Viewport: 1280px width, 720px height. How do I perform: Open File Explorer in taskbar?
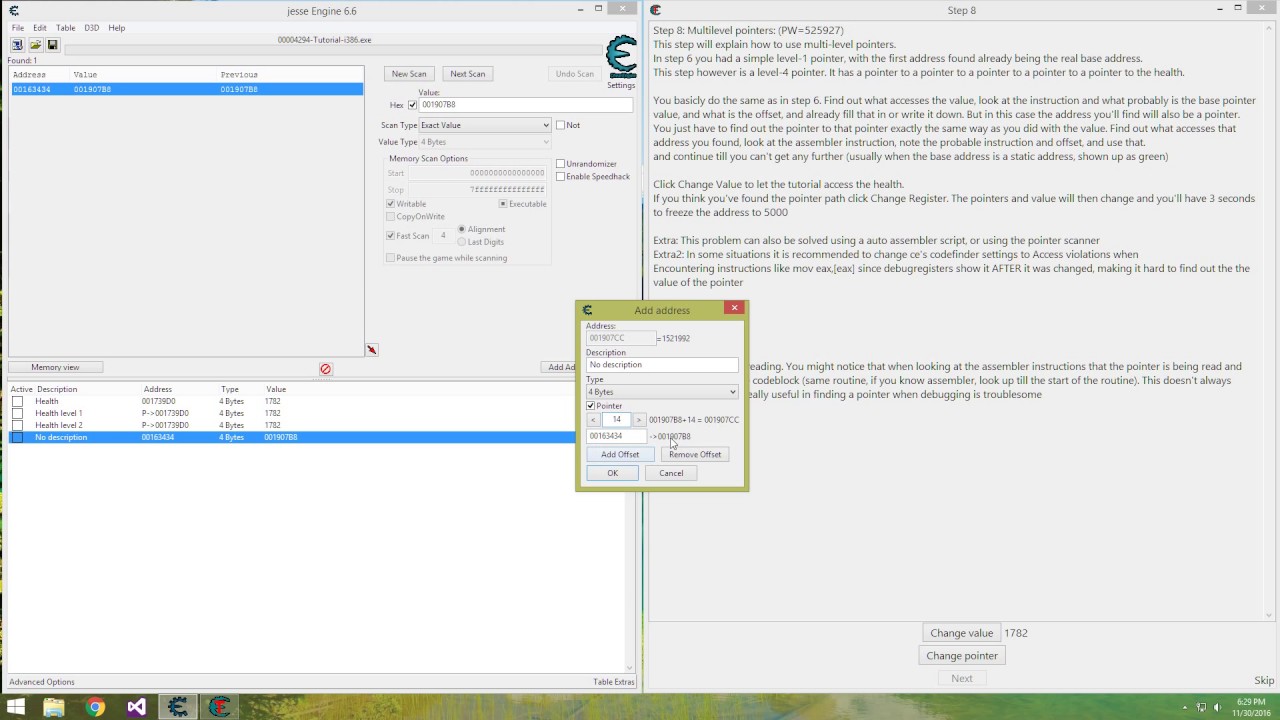[x=54, y=707]
